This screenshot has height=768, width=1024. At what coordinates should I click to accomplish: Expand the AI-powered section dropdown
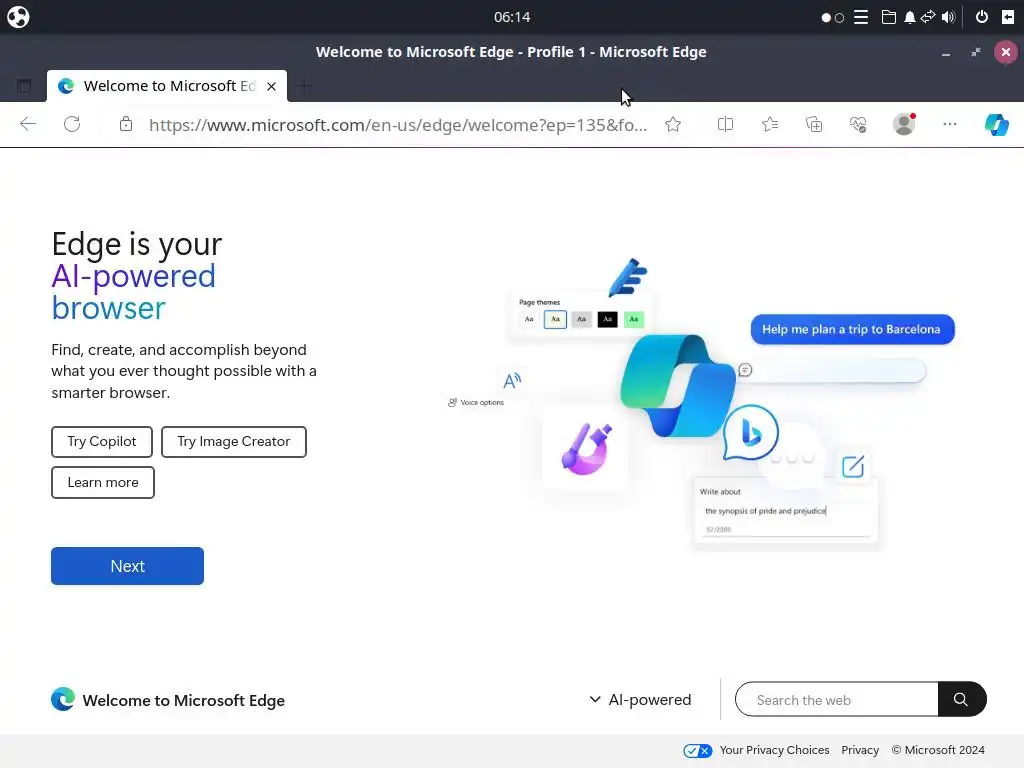pos(640,699)
